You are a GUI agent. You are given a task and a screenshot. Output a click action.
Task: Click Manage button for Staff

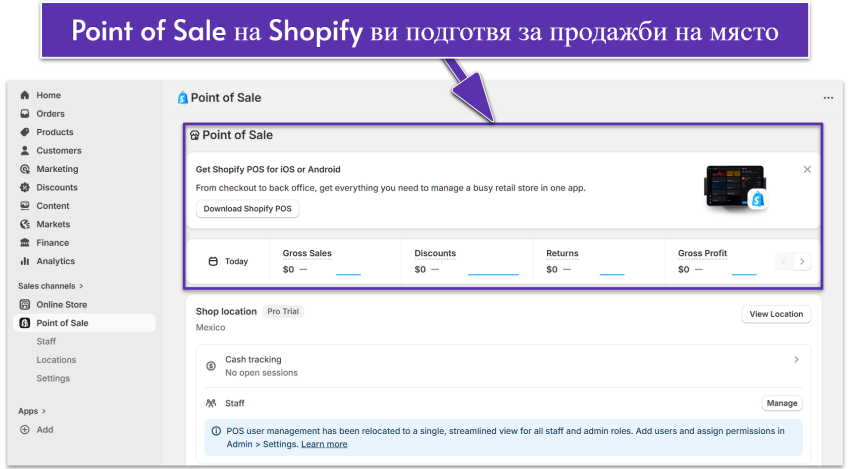tap(782, 403)
